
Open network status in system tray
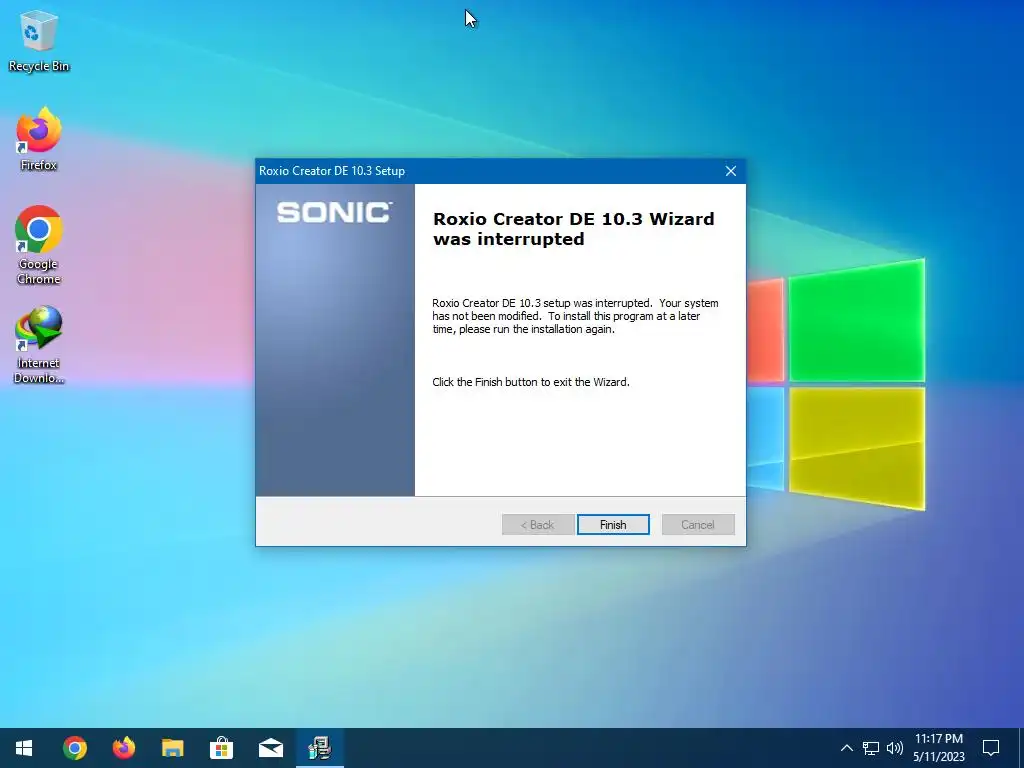871,748
